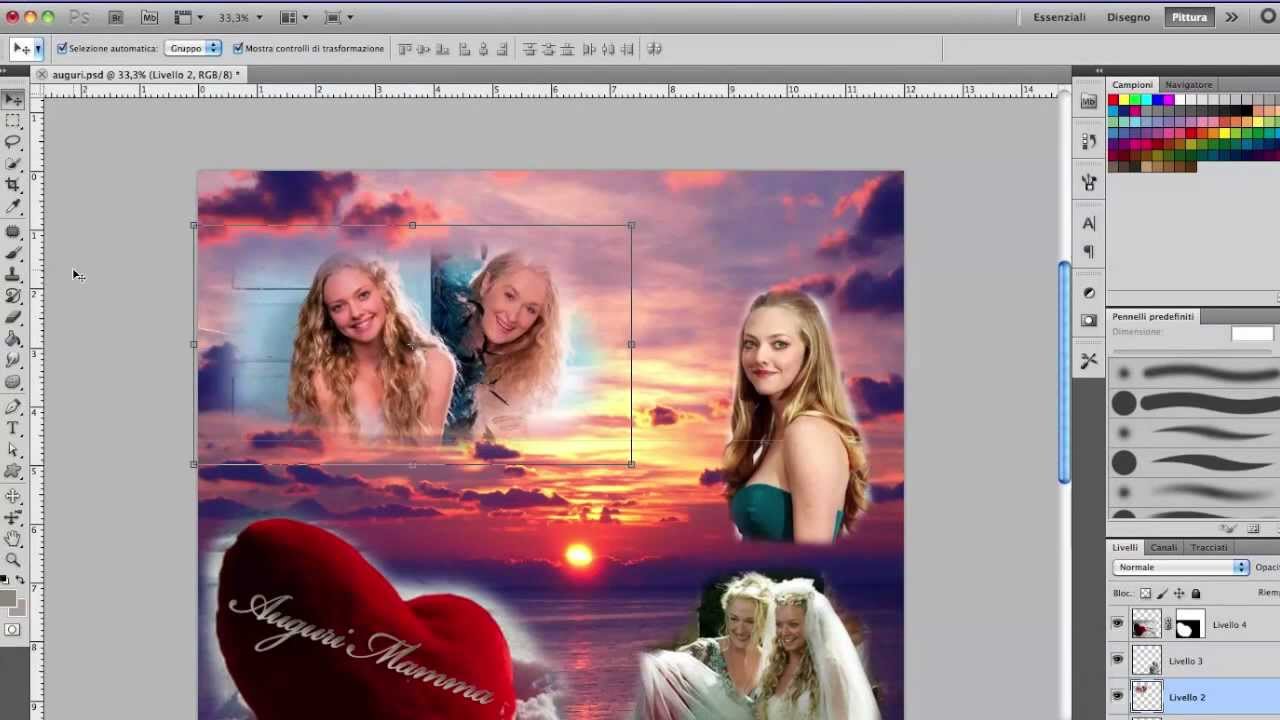
Task: Hide the Livello 4 layer
Action: [1118, 624]
